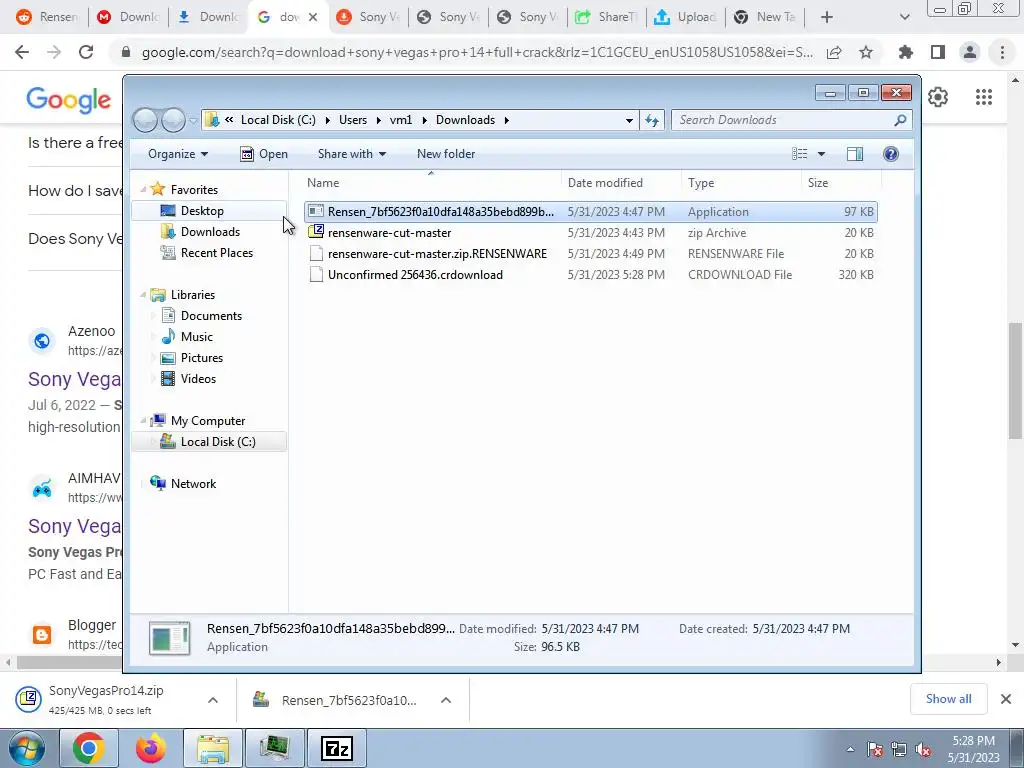The image size is (1024, 768).
Task: Open Windows Start button
Action: 26,748
